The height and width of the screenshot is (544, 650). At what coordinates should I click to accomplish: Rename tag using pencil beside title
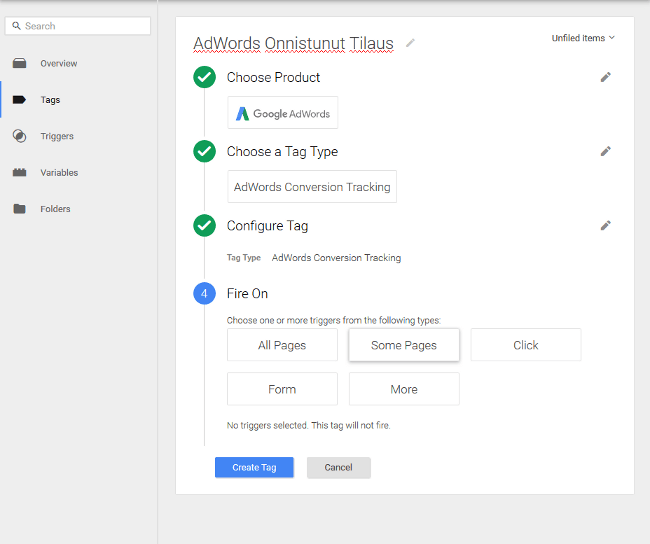tap(410, 43)
